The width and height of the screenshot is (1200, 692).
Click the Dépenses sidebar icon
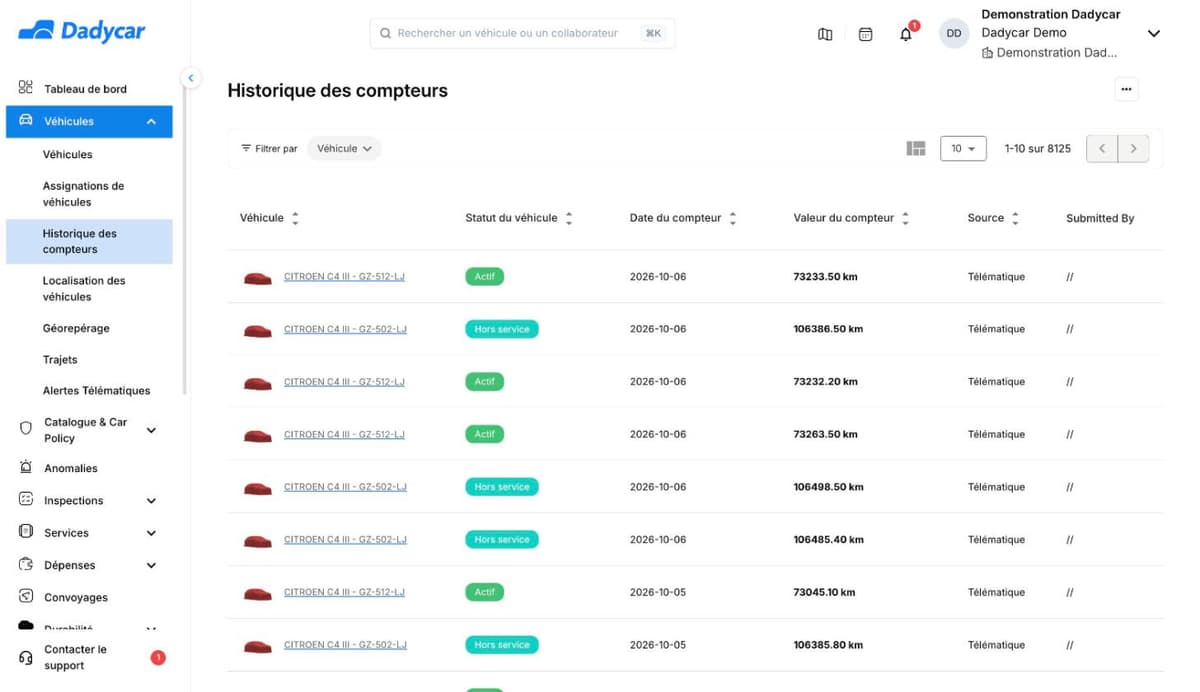[26, 564]
